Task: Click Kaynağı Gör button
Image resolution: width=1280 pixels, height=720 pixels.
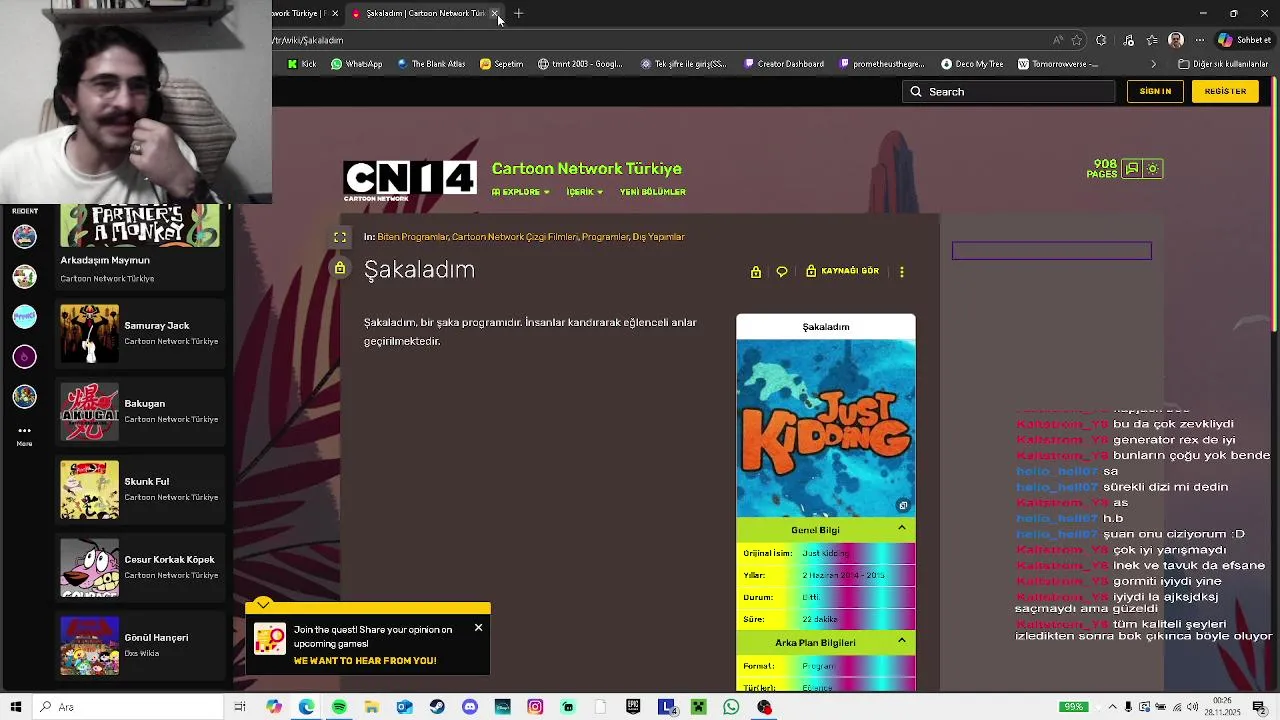Action: (x=842, y=271)
